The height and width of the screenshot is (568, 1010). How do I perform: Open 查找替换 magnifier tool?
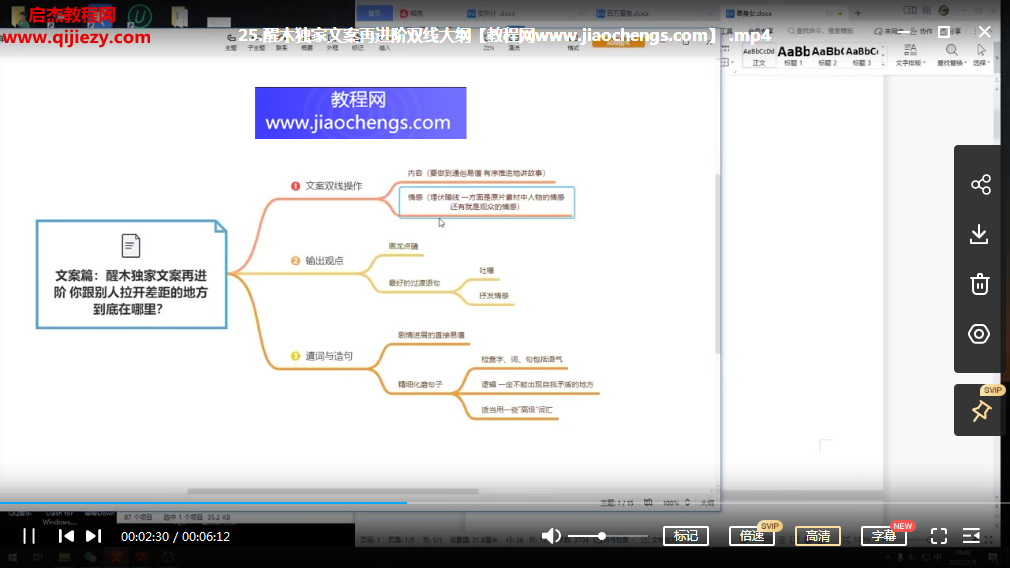(x=951, y=55)
